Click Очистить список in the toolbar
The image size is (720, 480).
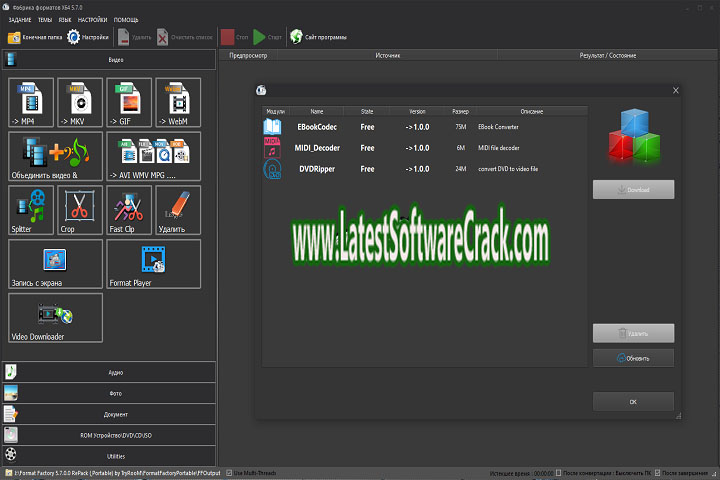[185, 37]
